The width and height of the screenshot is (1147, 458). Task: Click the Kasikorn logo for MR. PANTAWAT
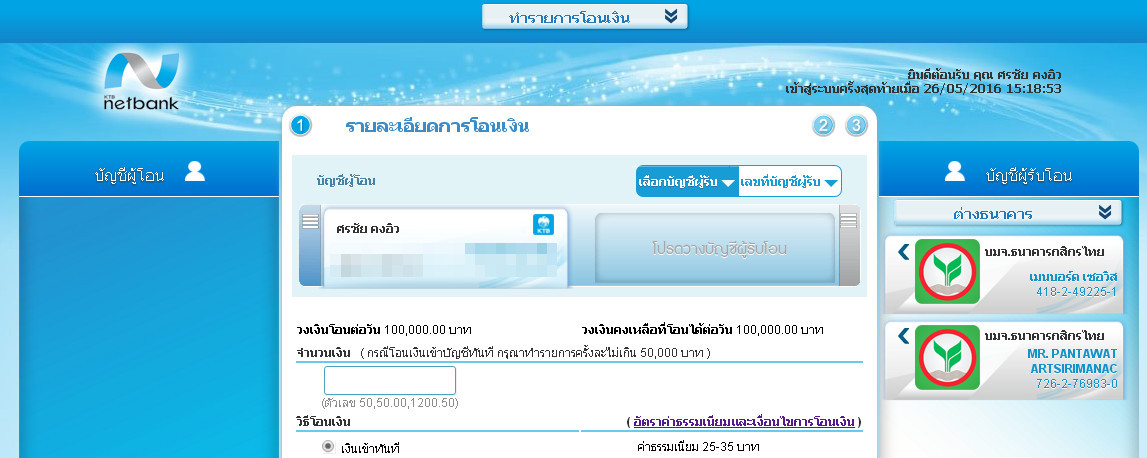(x=947, y=357)
